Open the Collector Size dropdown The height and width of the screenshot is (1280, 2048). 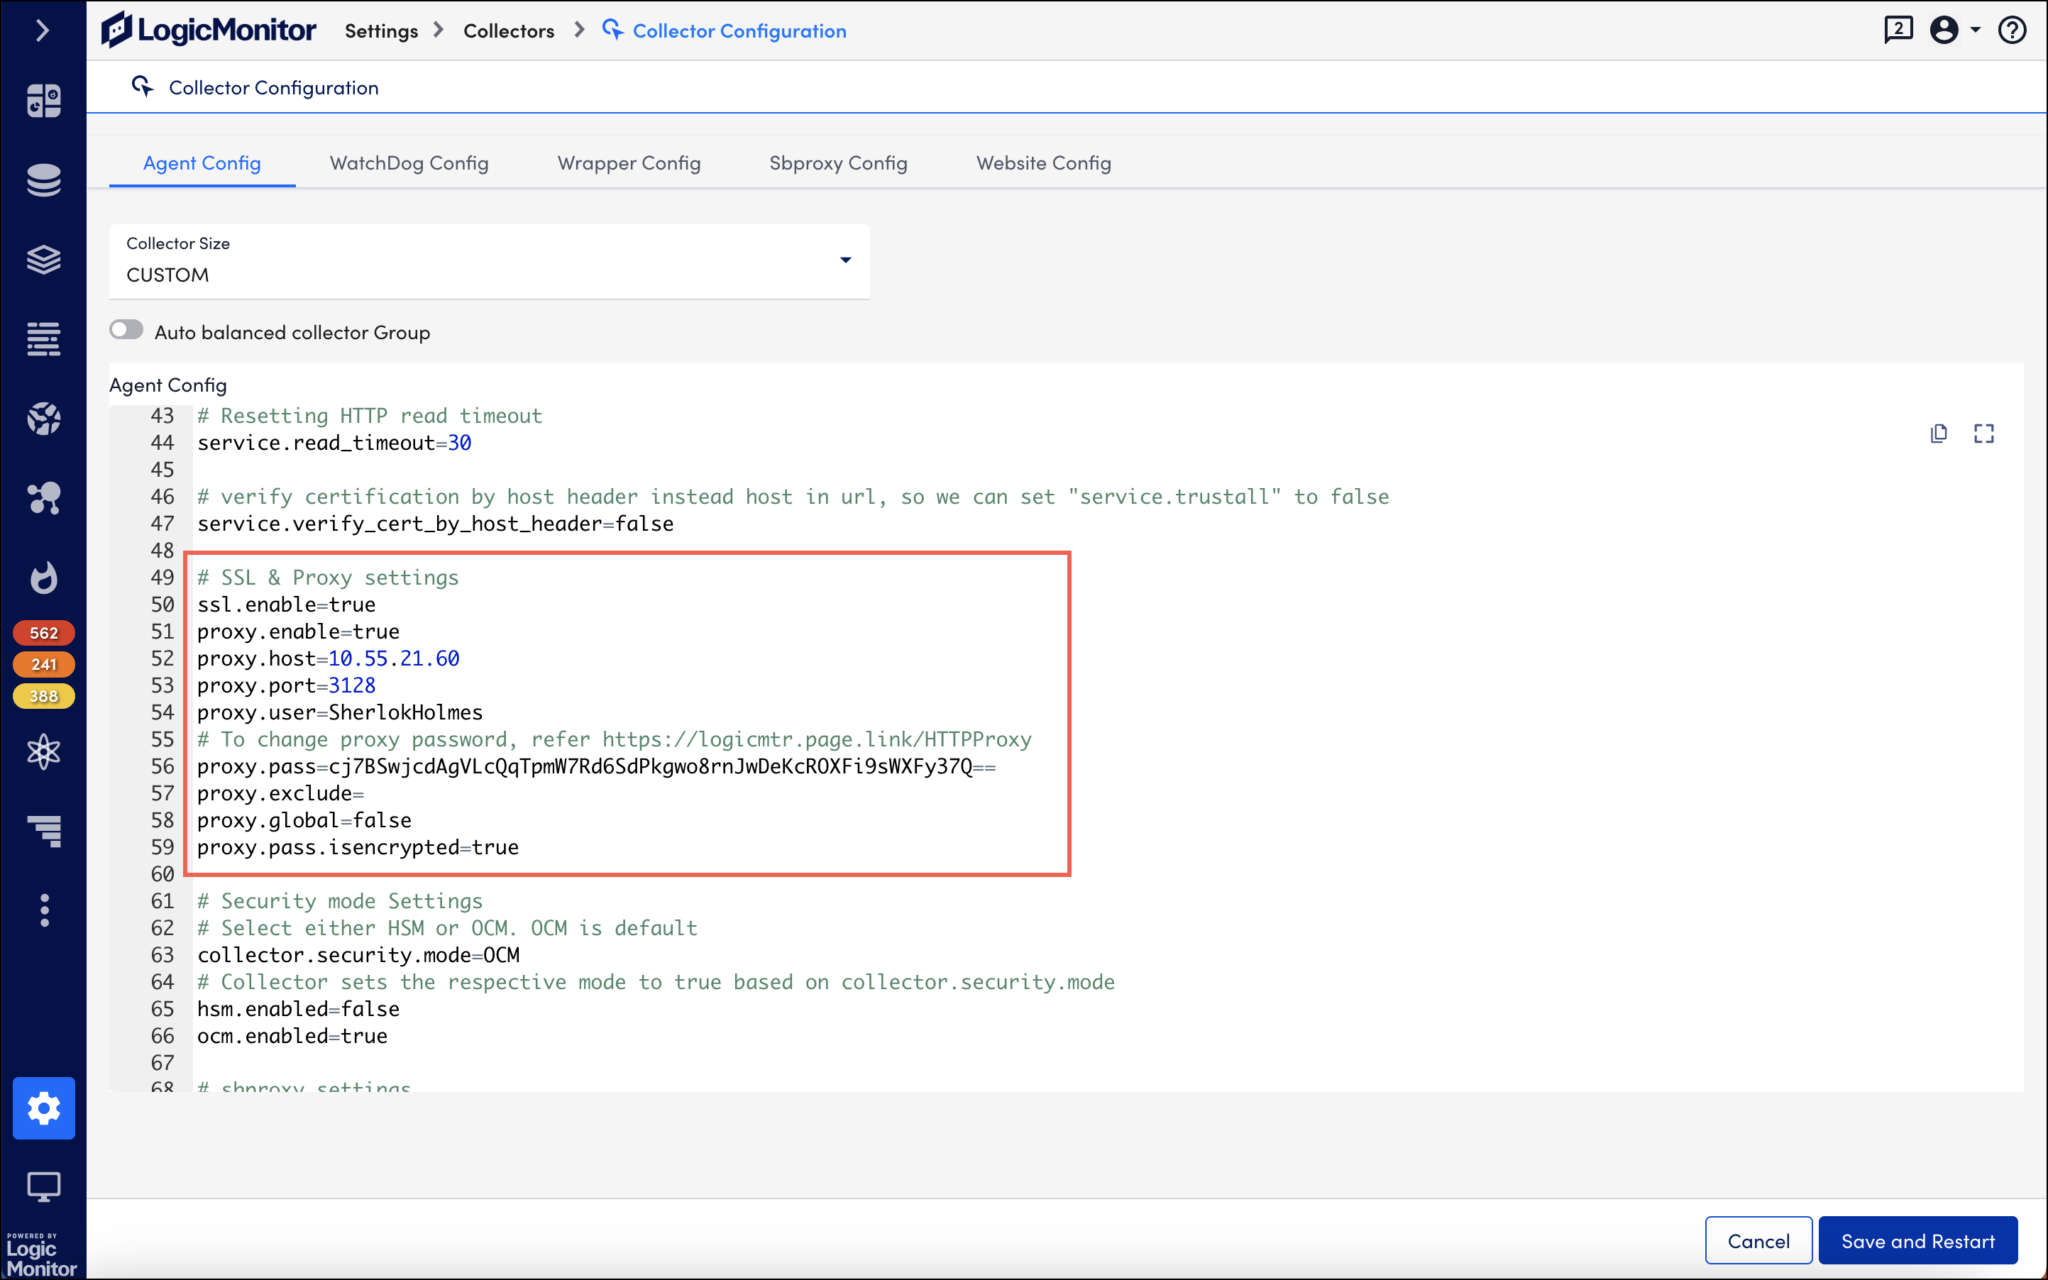[x=845, y=261]
